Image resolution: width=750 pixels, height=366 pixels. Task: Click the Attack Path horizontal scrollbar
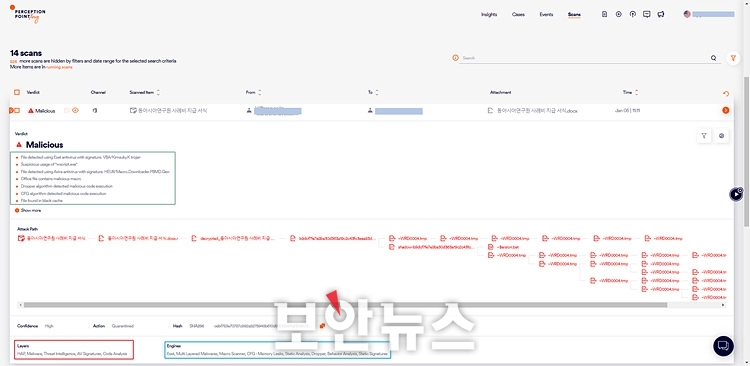click(x=345, y=305)
